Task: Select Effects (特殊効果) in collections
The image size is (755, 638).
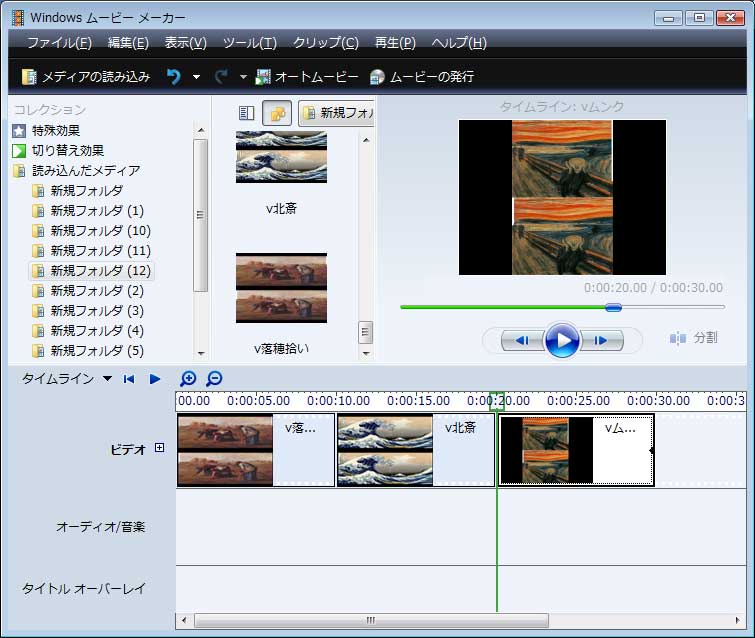Action: pos(46,130)
